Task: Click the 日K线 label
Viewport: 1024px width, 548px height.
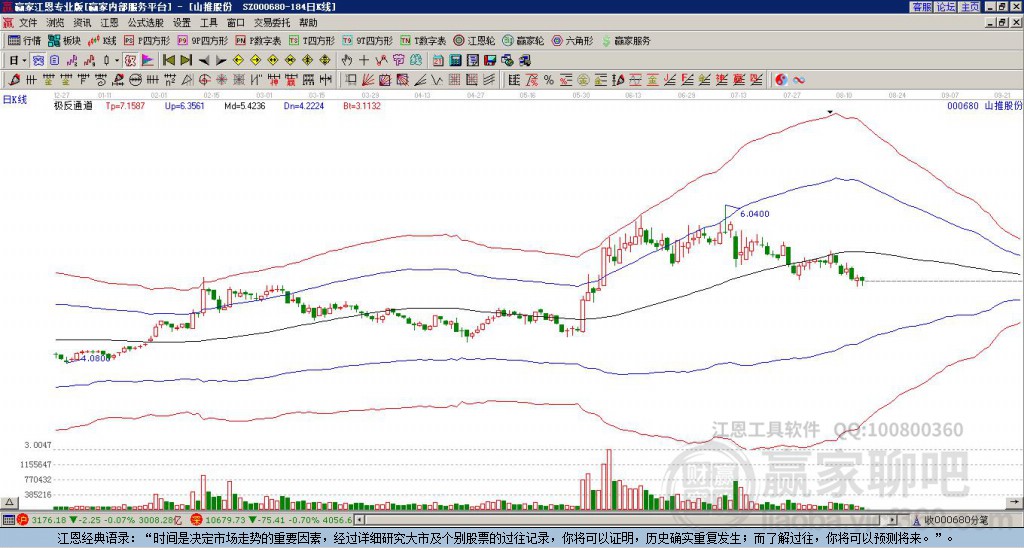Action: pyautogui.click(x=14, y=100)
